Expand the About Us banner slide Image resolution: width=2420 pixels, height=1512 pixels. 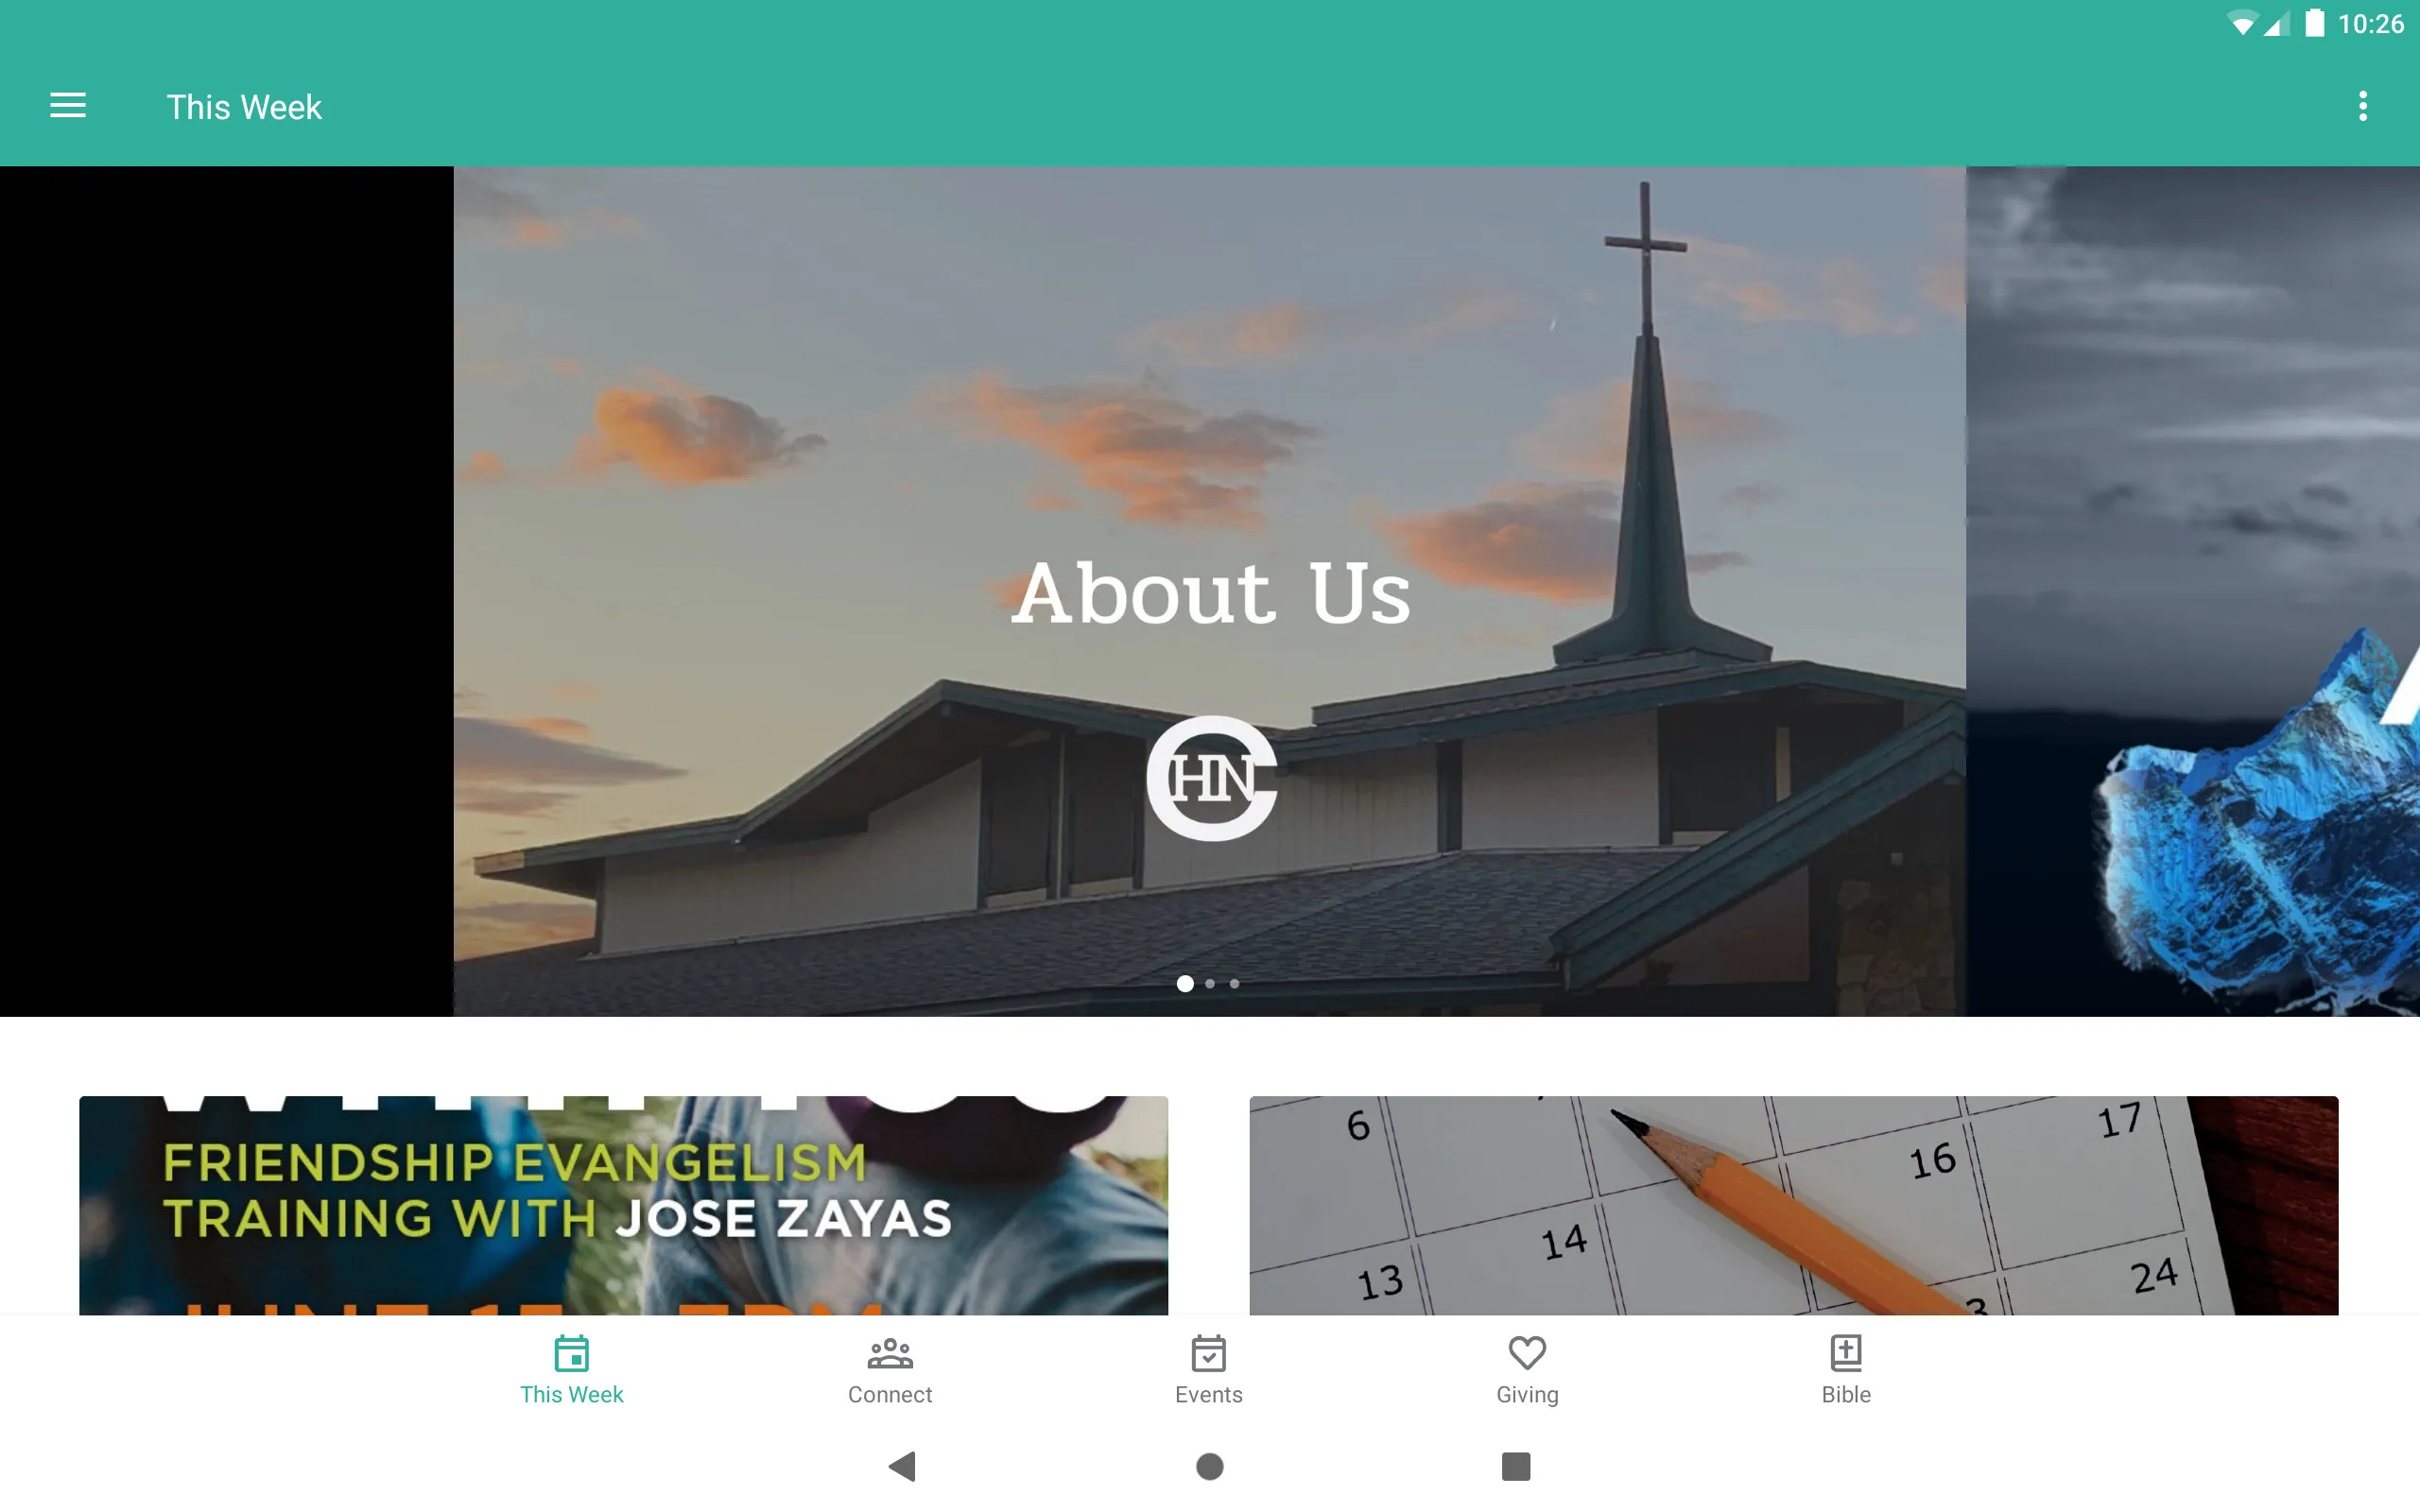click(x=1209, y=591)
